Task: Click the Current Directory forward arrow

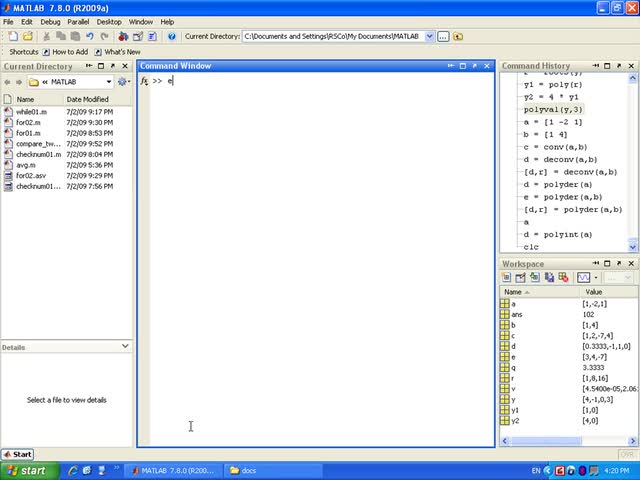Action: pos(19,82)
